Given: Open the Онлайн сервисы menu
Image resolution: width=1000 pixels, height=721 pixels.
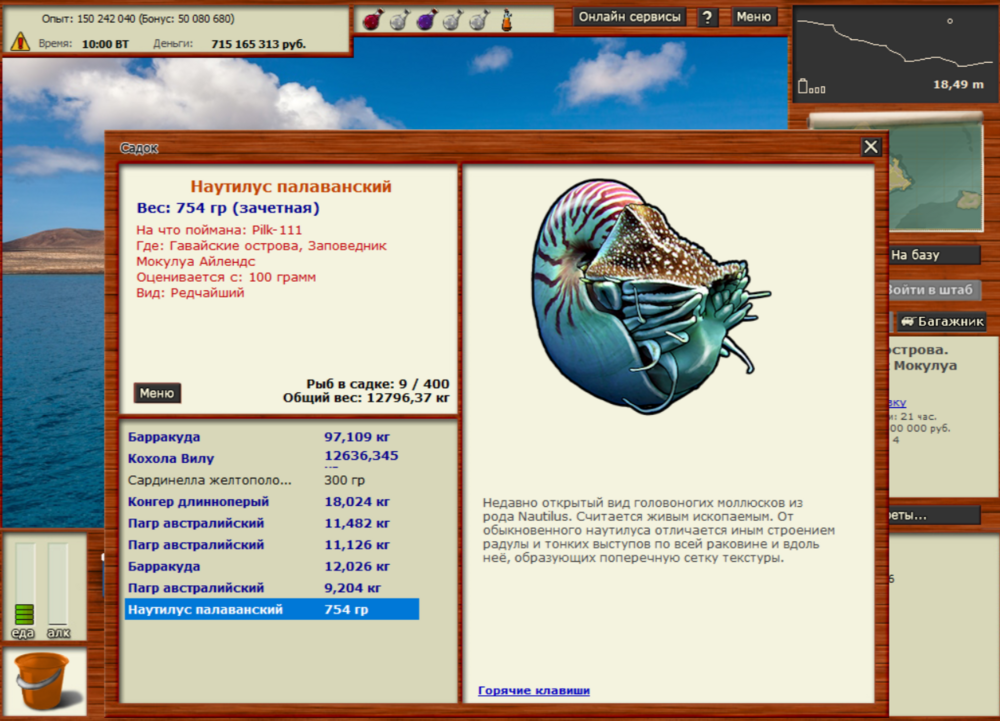Looking at the screenshot, I should pyautogui.click(x=630, y=17).
